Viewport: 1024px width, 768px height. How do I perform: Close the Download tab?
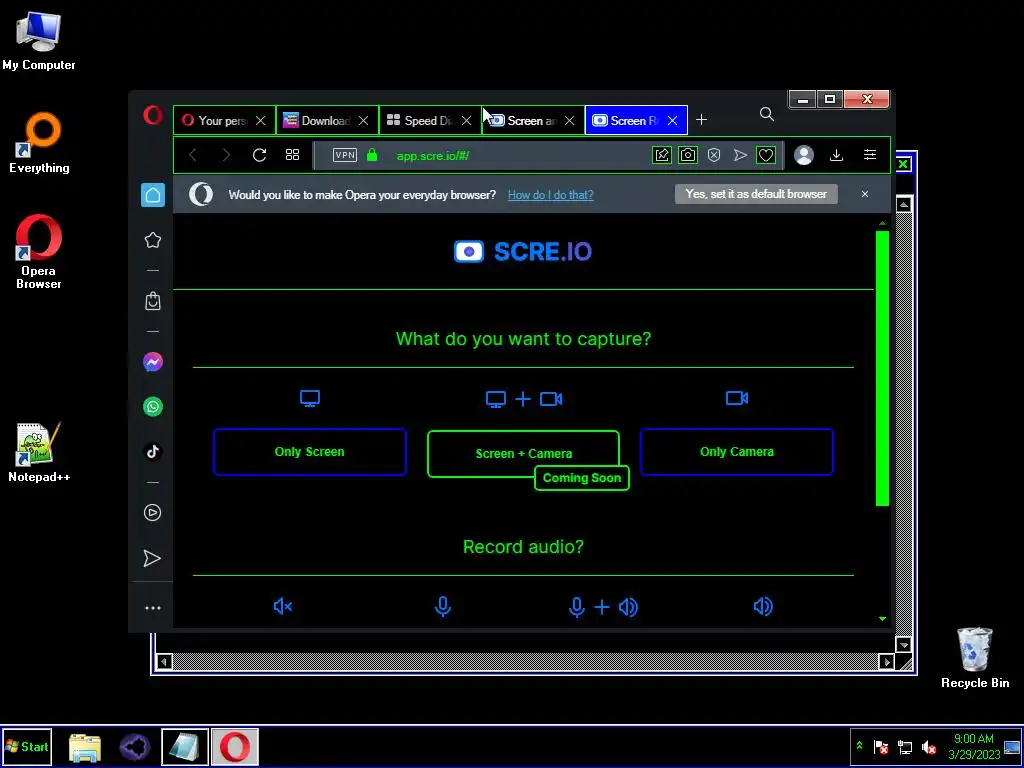point(364,121)
